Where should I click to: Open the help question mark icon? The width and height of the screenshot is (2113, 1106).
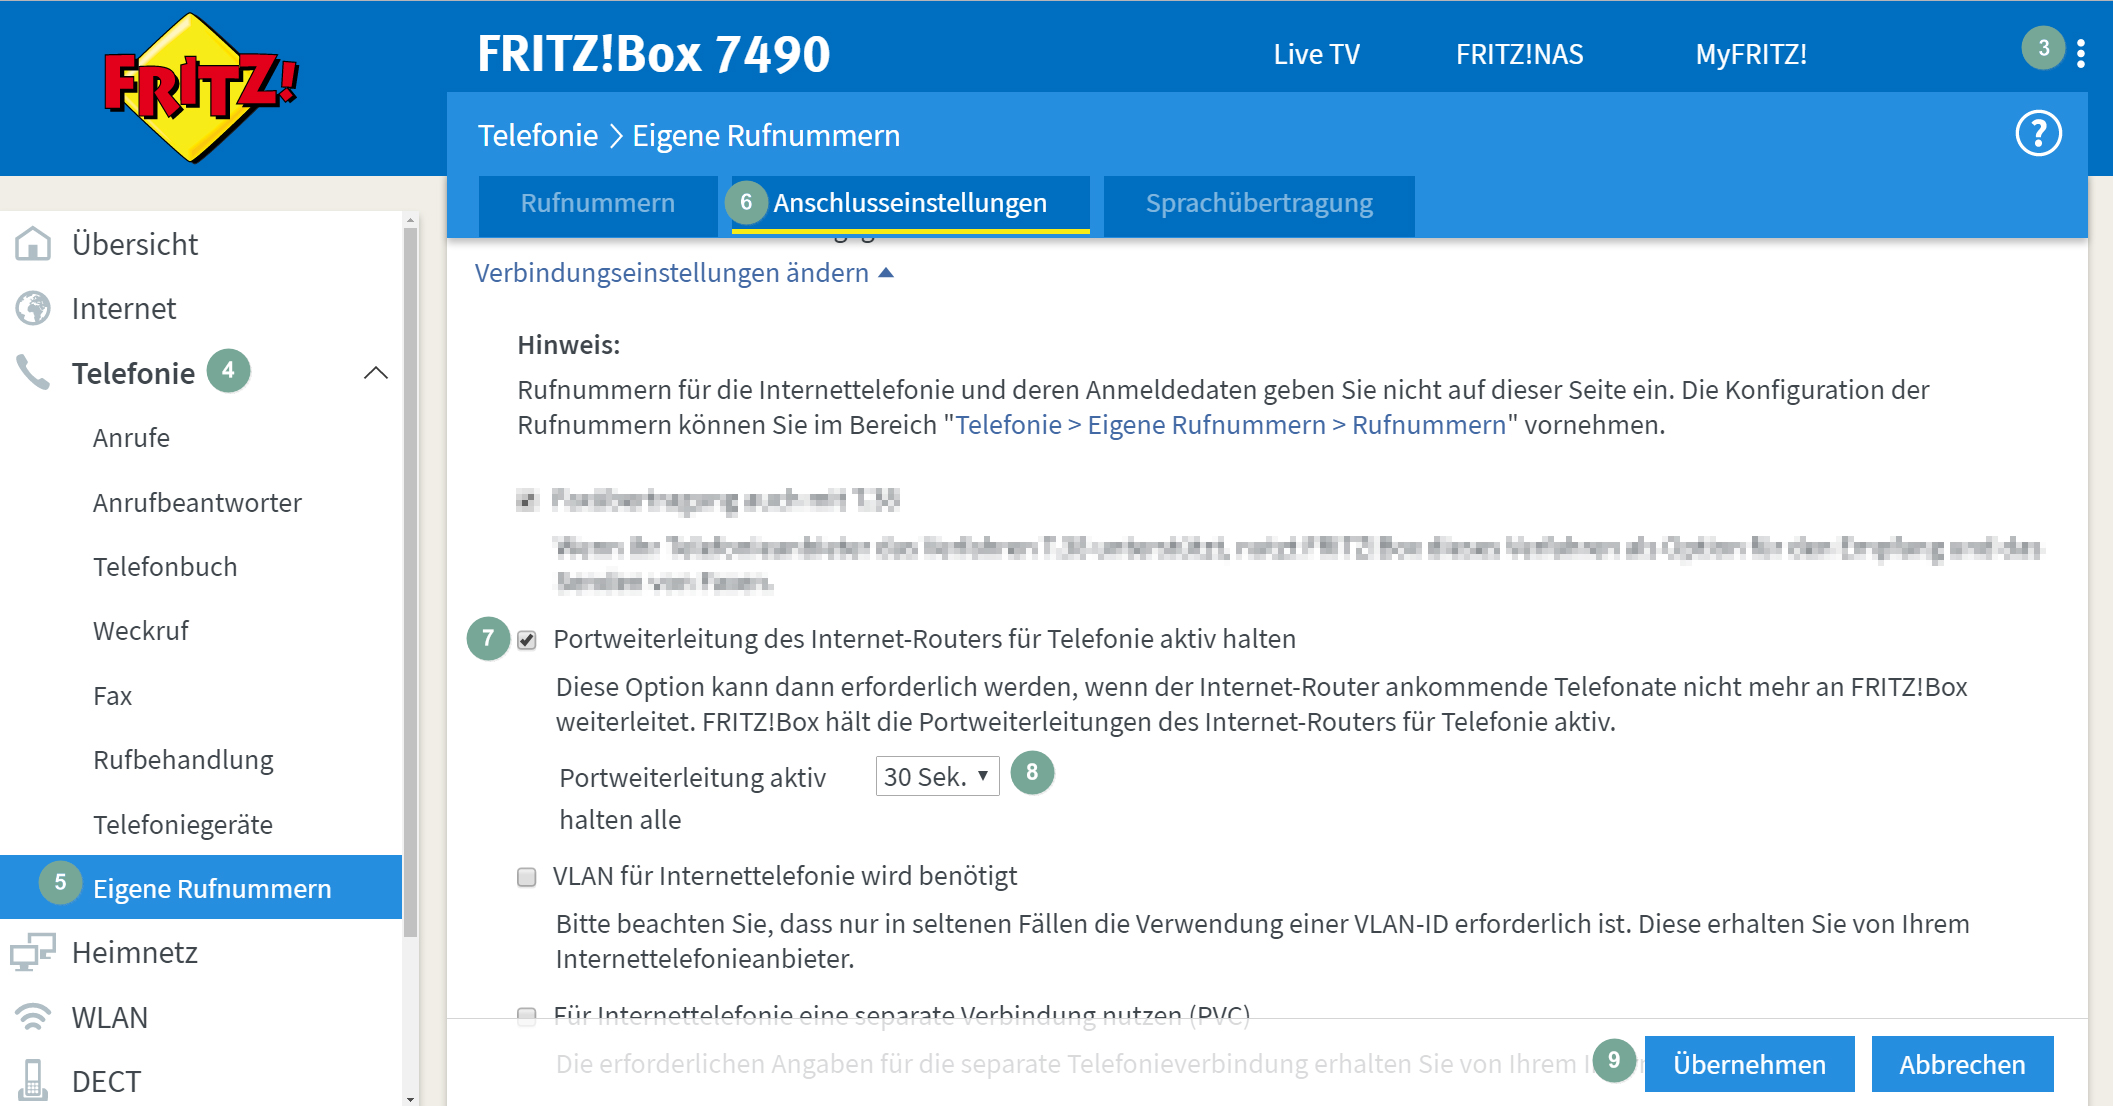[2037, 134]
